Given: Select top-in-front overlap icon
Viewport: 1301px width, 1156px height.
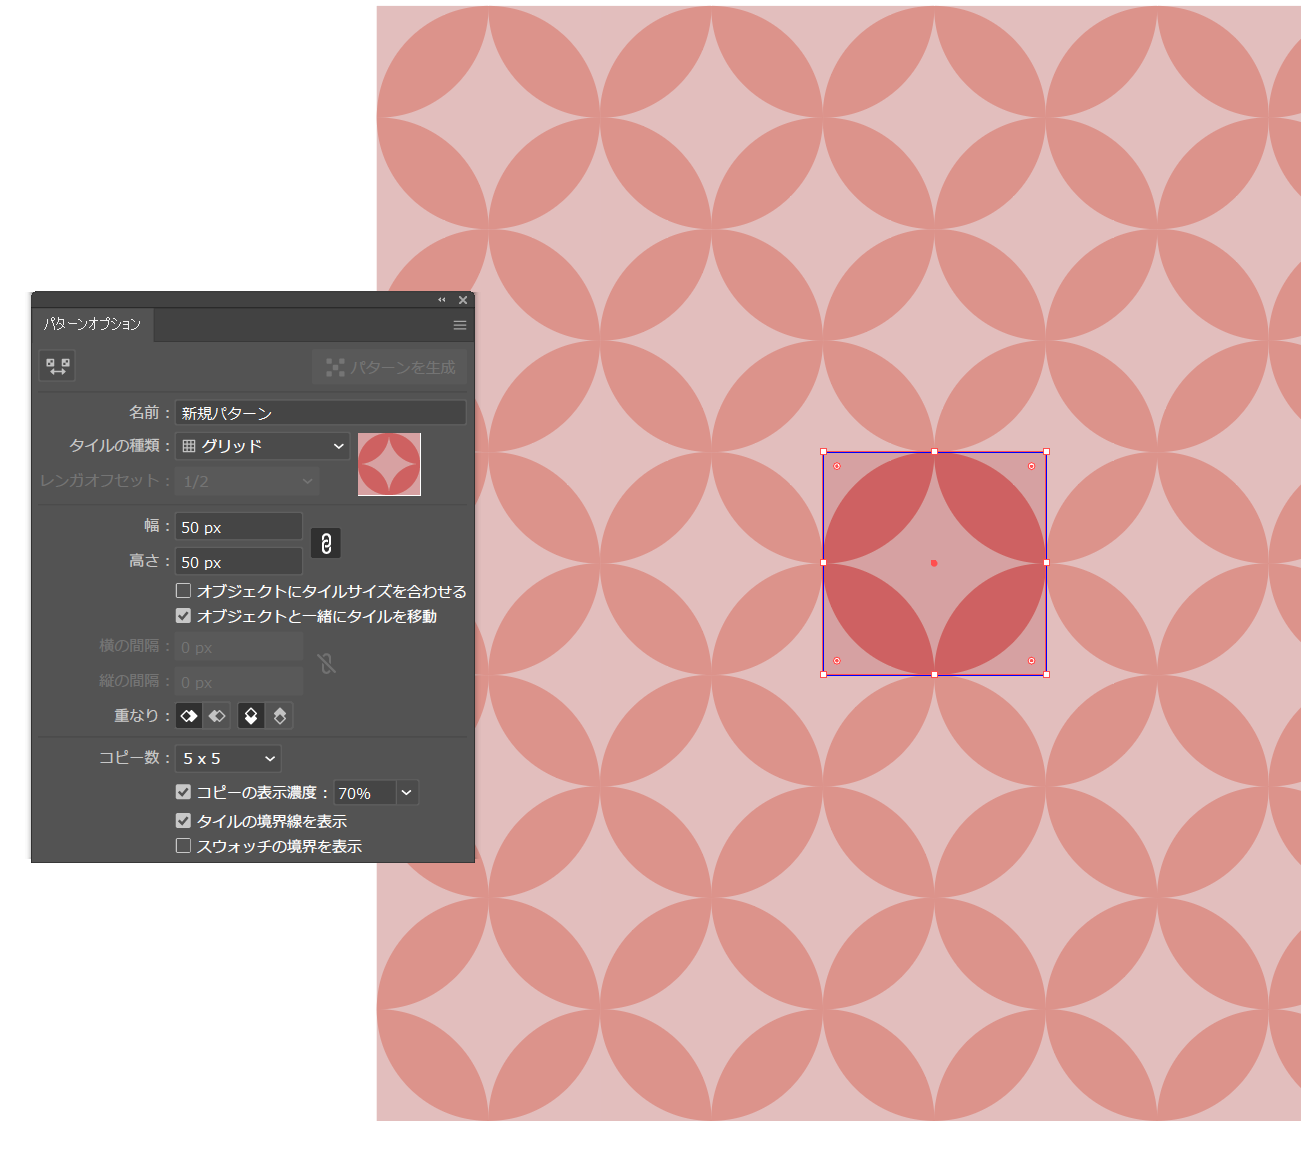Looking at the screenshot, I should [251, 716].
